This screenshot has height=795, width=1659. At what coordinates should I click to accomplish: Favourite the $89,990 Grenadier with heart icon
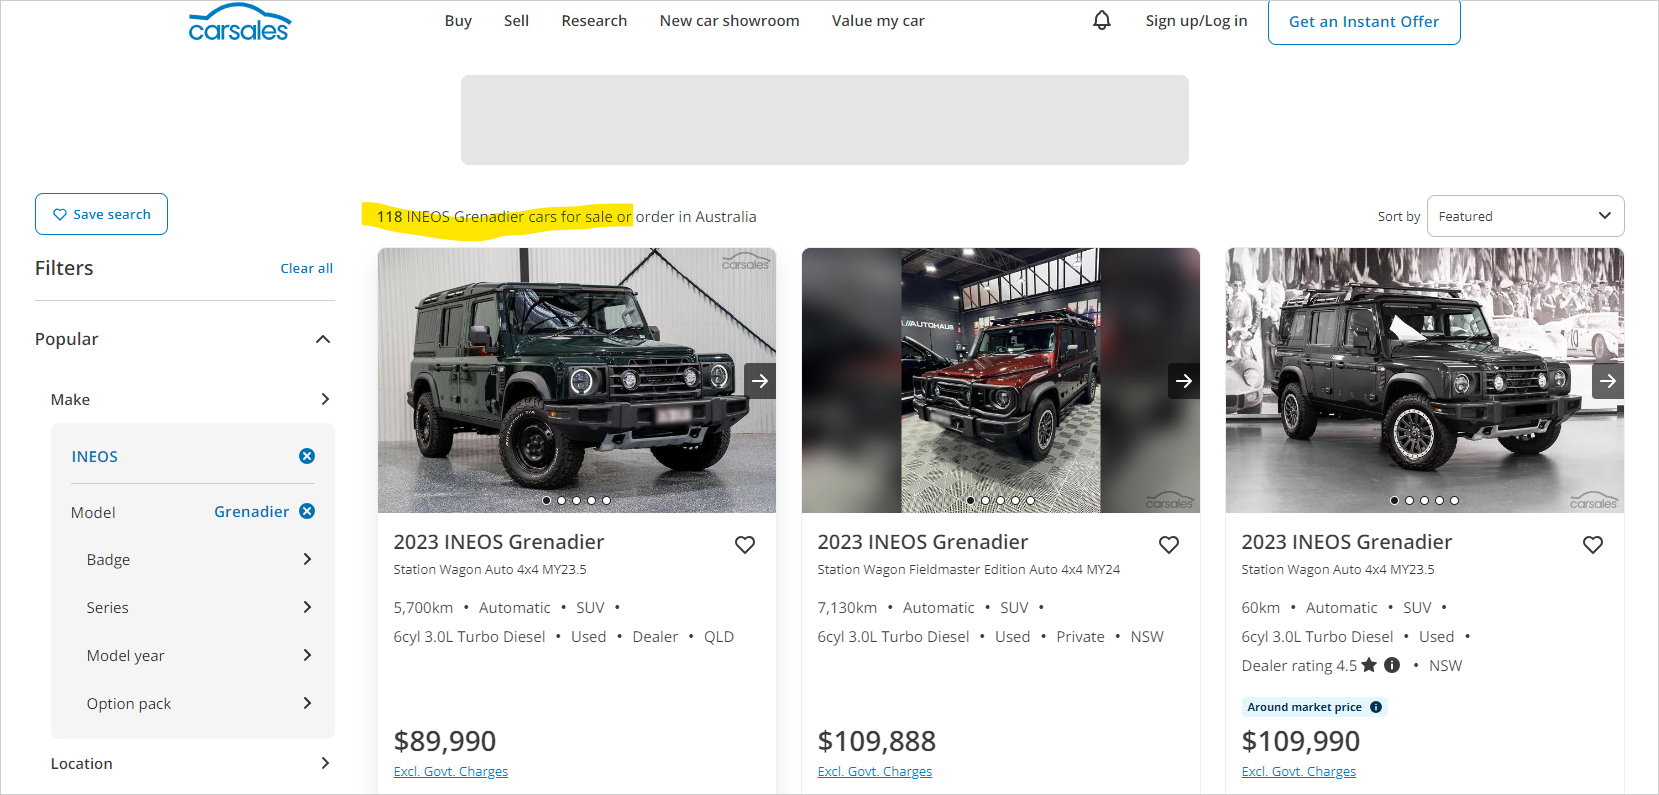[x=745, y=544]
